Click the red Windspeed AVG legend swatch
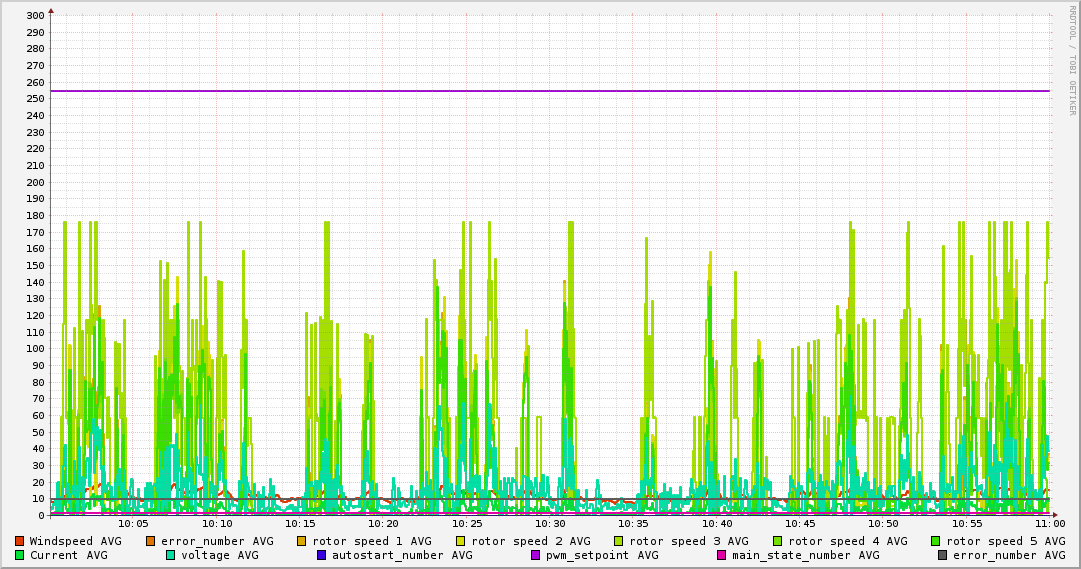The width and height of the screenshot is (1081, 569). coord(19,541)
